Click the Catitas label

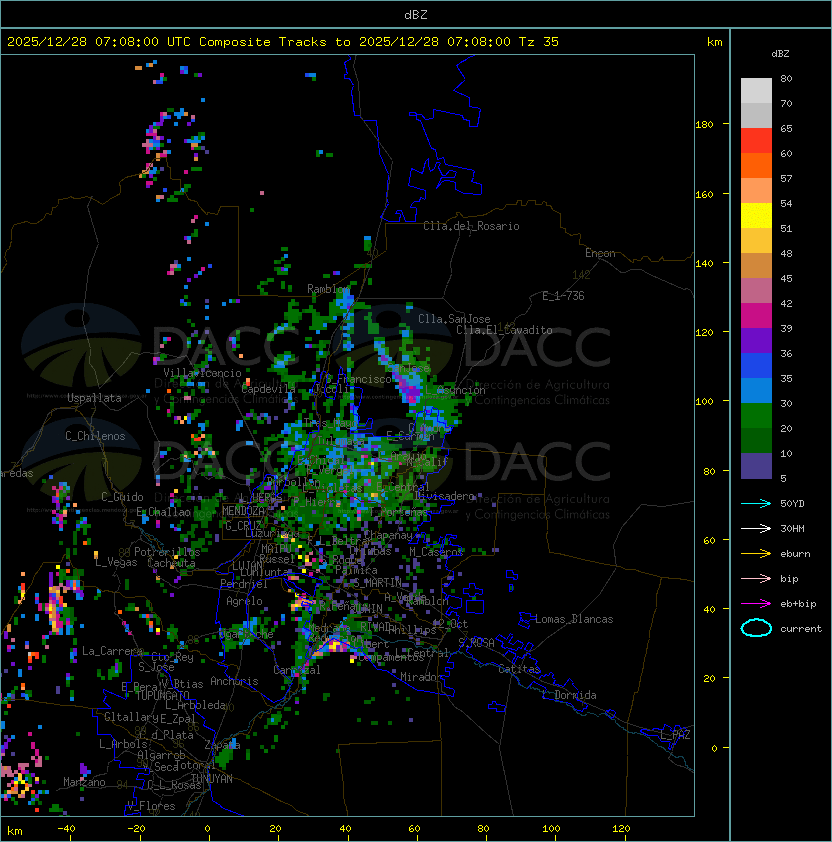519,669
